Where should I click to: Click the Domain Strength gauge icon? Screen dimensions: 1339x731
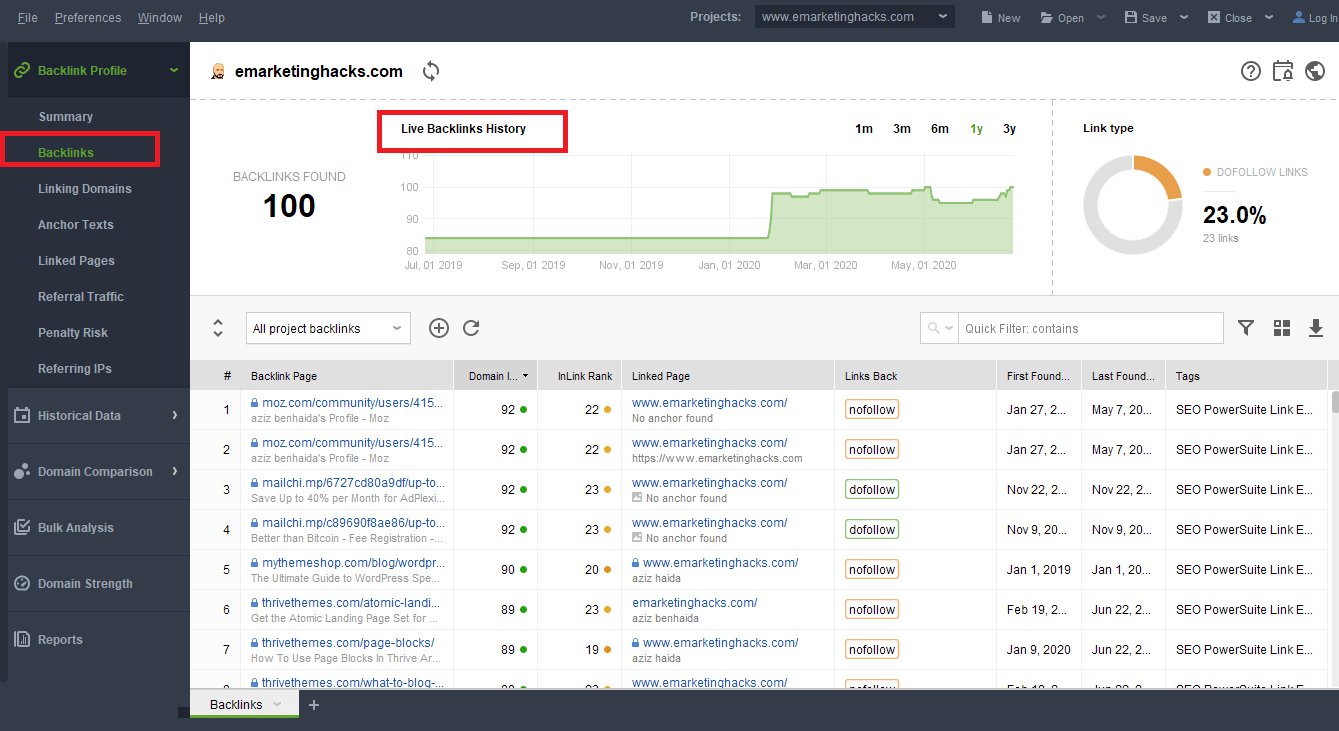(x=22, y=583)
